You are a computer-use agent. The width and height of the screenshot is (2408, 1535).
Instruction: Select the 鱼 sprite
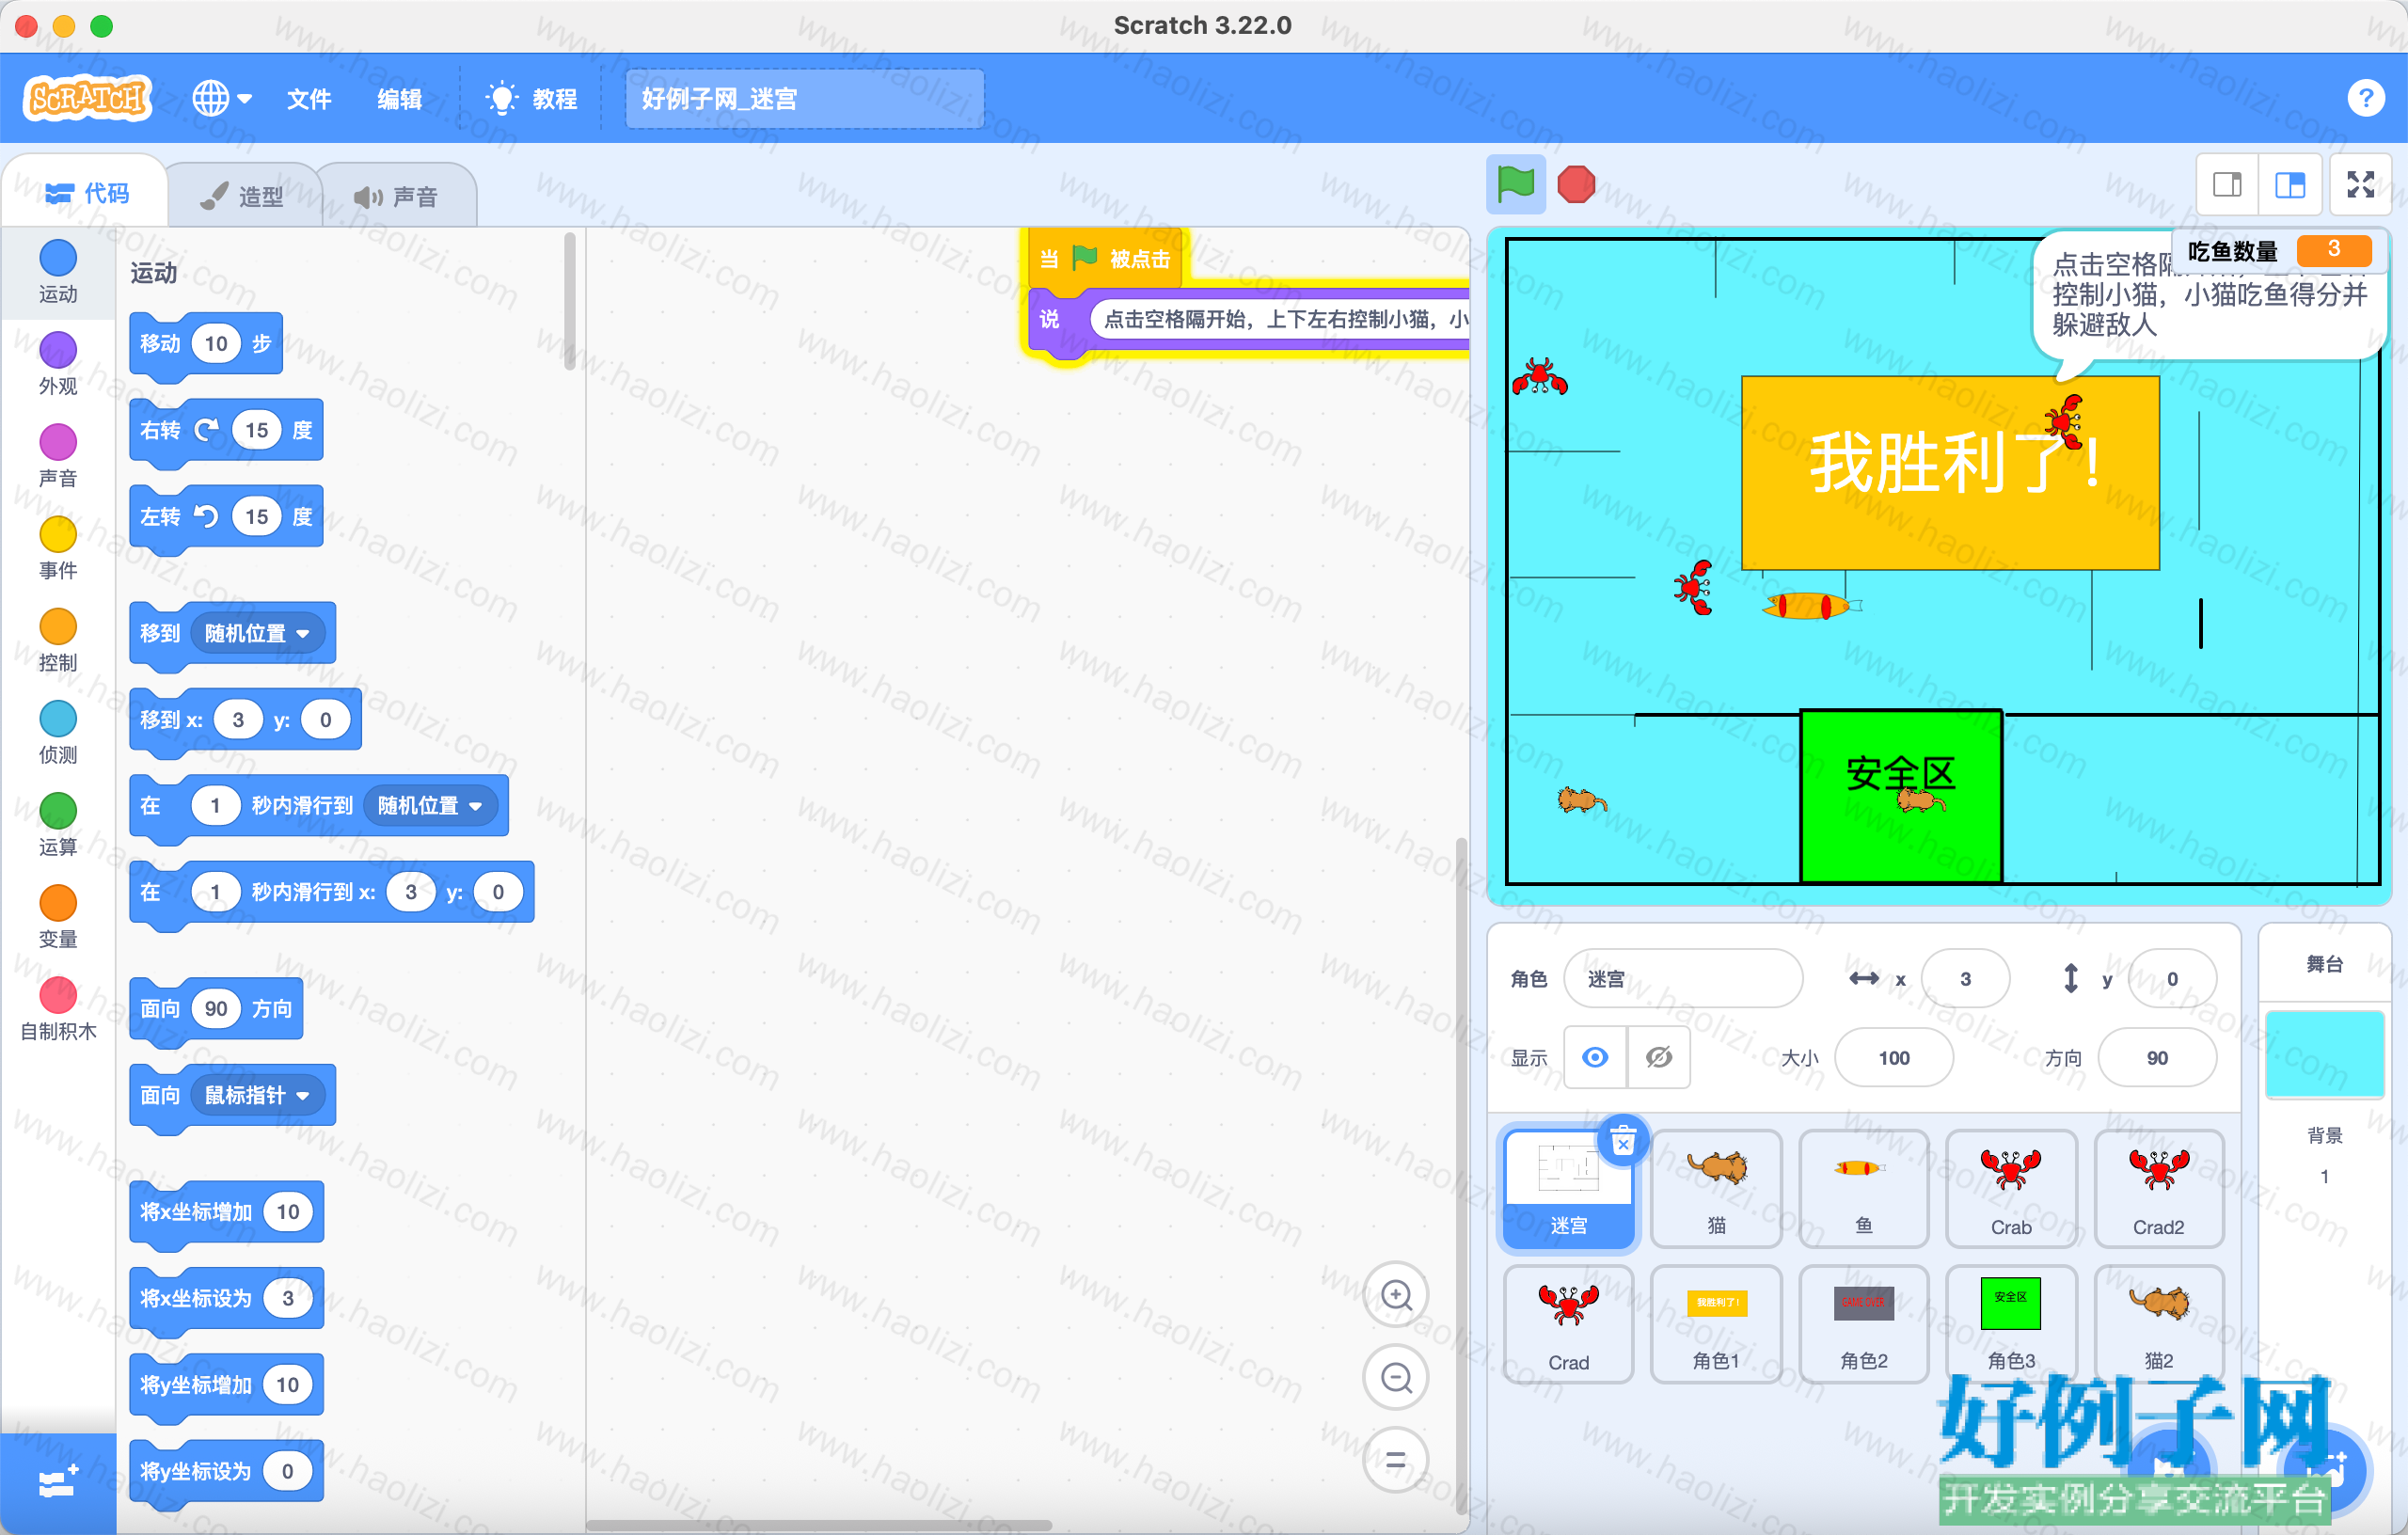[x=1863, y=1188]
